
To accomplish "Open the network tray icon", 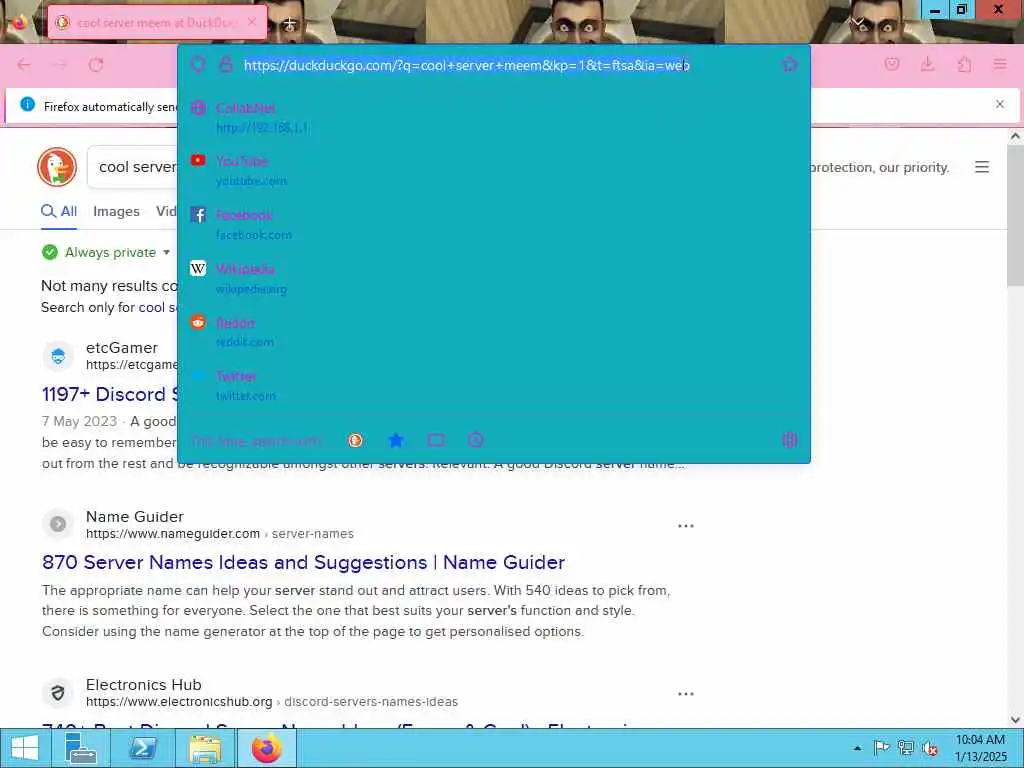I will coord(906,748).
